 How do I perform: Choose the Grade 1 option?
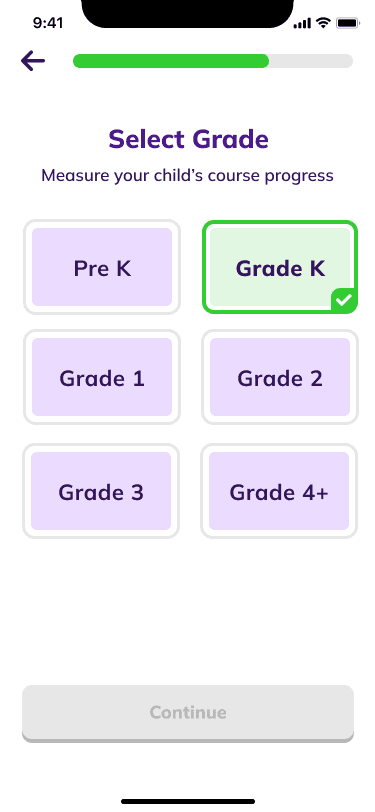[102, 378]
